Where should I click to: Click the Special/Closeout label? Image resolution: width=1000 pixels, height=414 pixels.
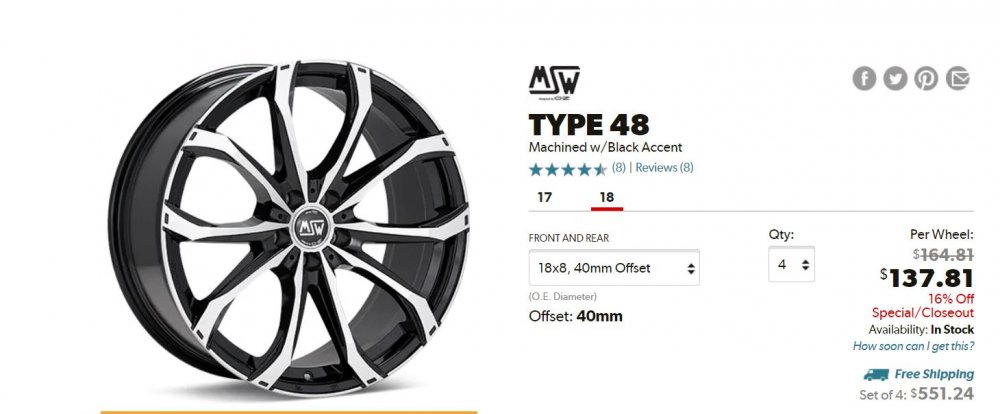[x=923, y=313]
